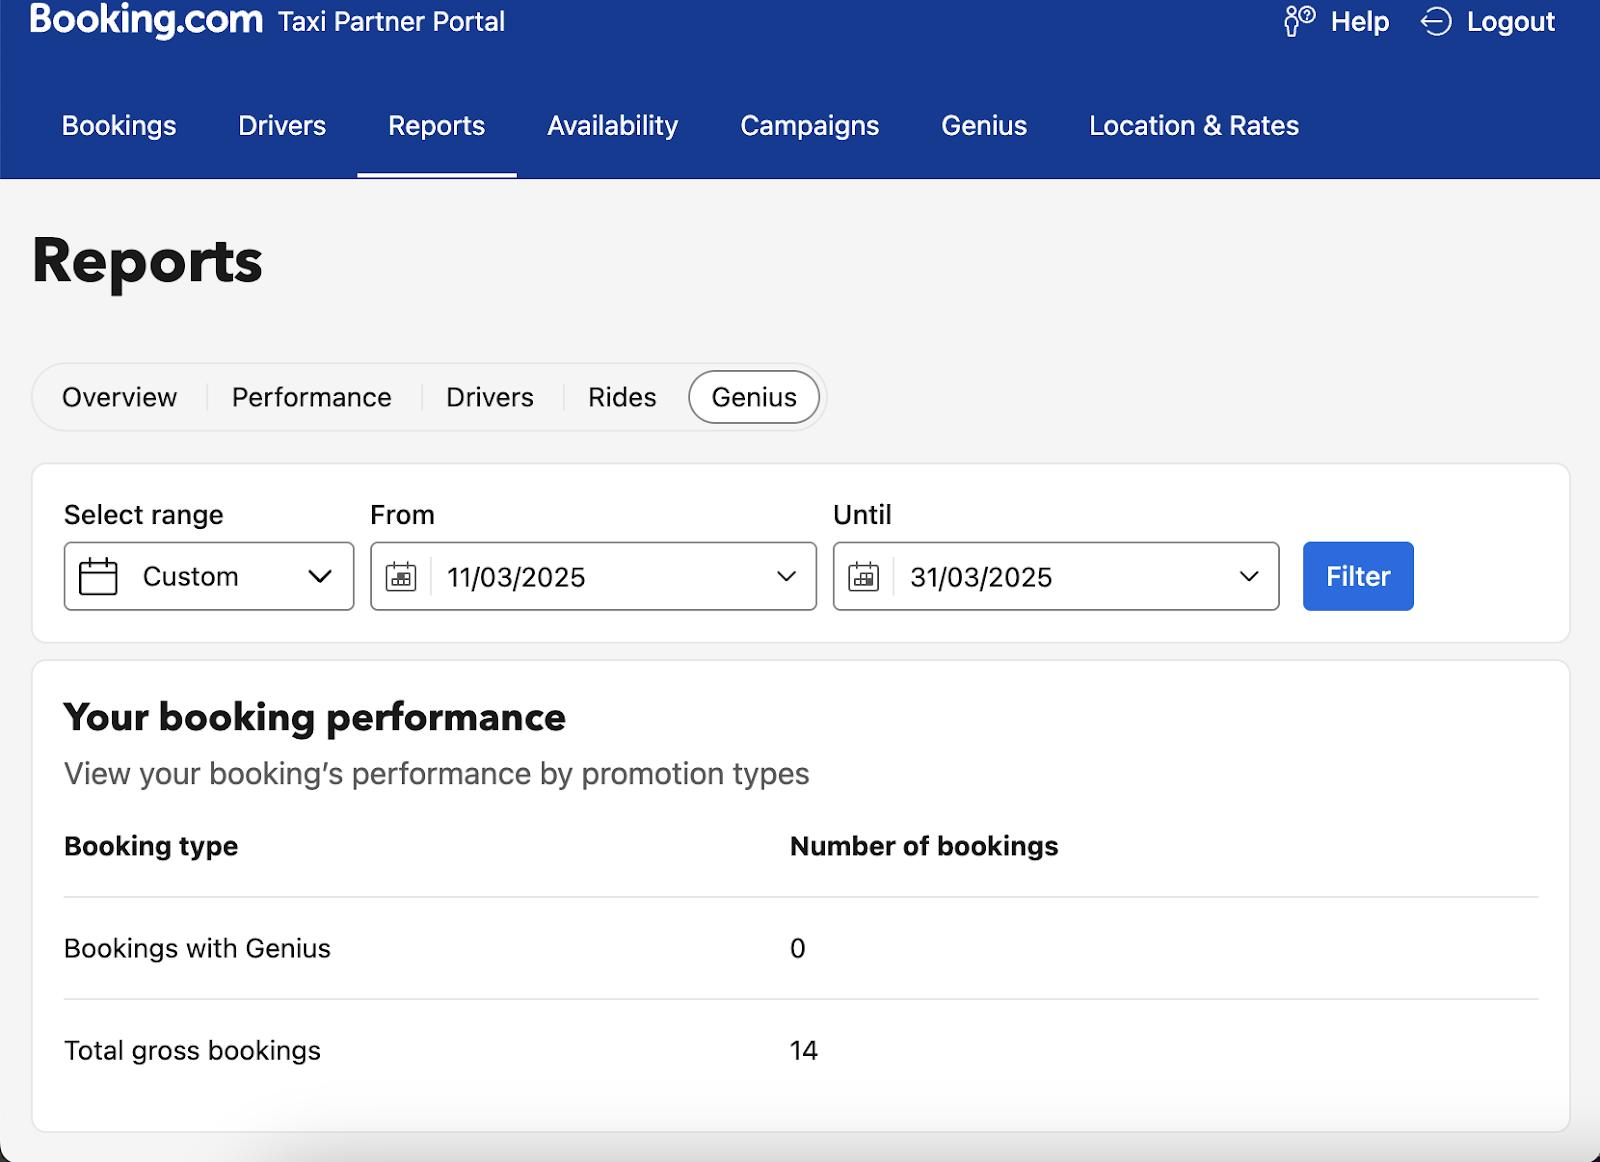
Task: Click the Booking.com logo
Action: coord(146,18)
